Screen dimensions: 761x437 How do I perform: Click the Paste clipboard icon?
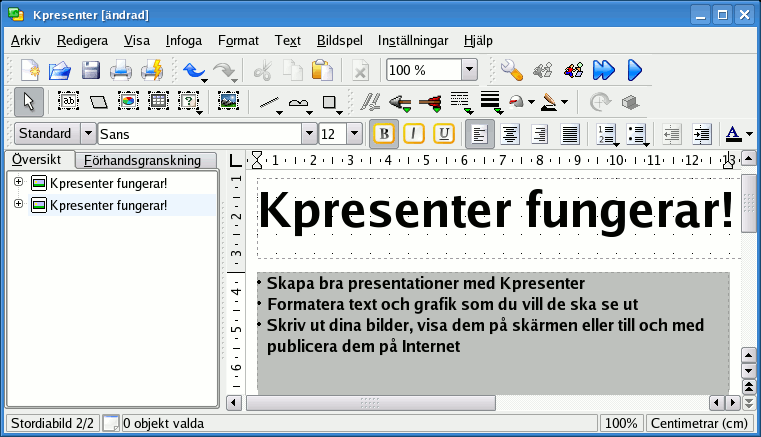click(x=321, y=70)
